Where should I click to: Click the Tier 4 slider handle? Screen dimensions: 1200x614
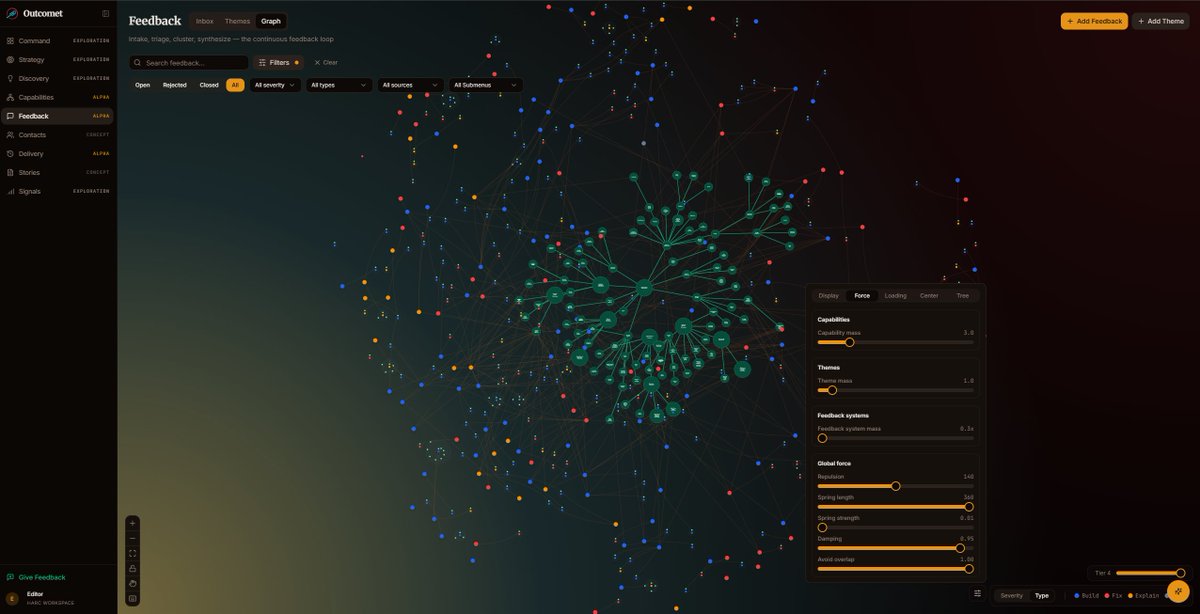click(x=1181, y=573)
